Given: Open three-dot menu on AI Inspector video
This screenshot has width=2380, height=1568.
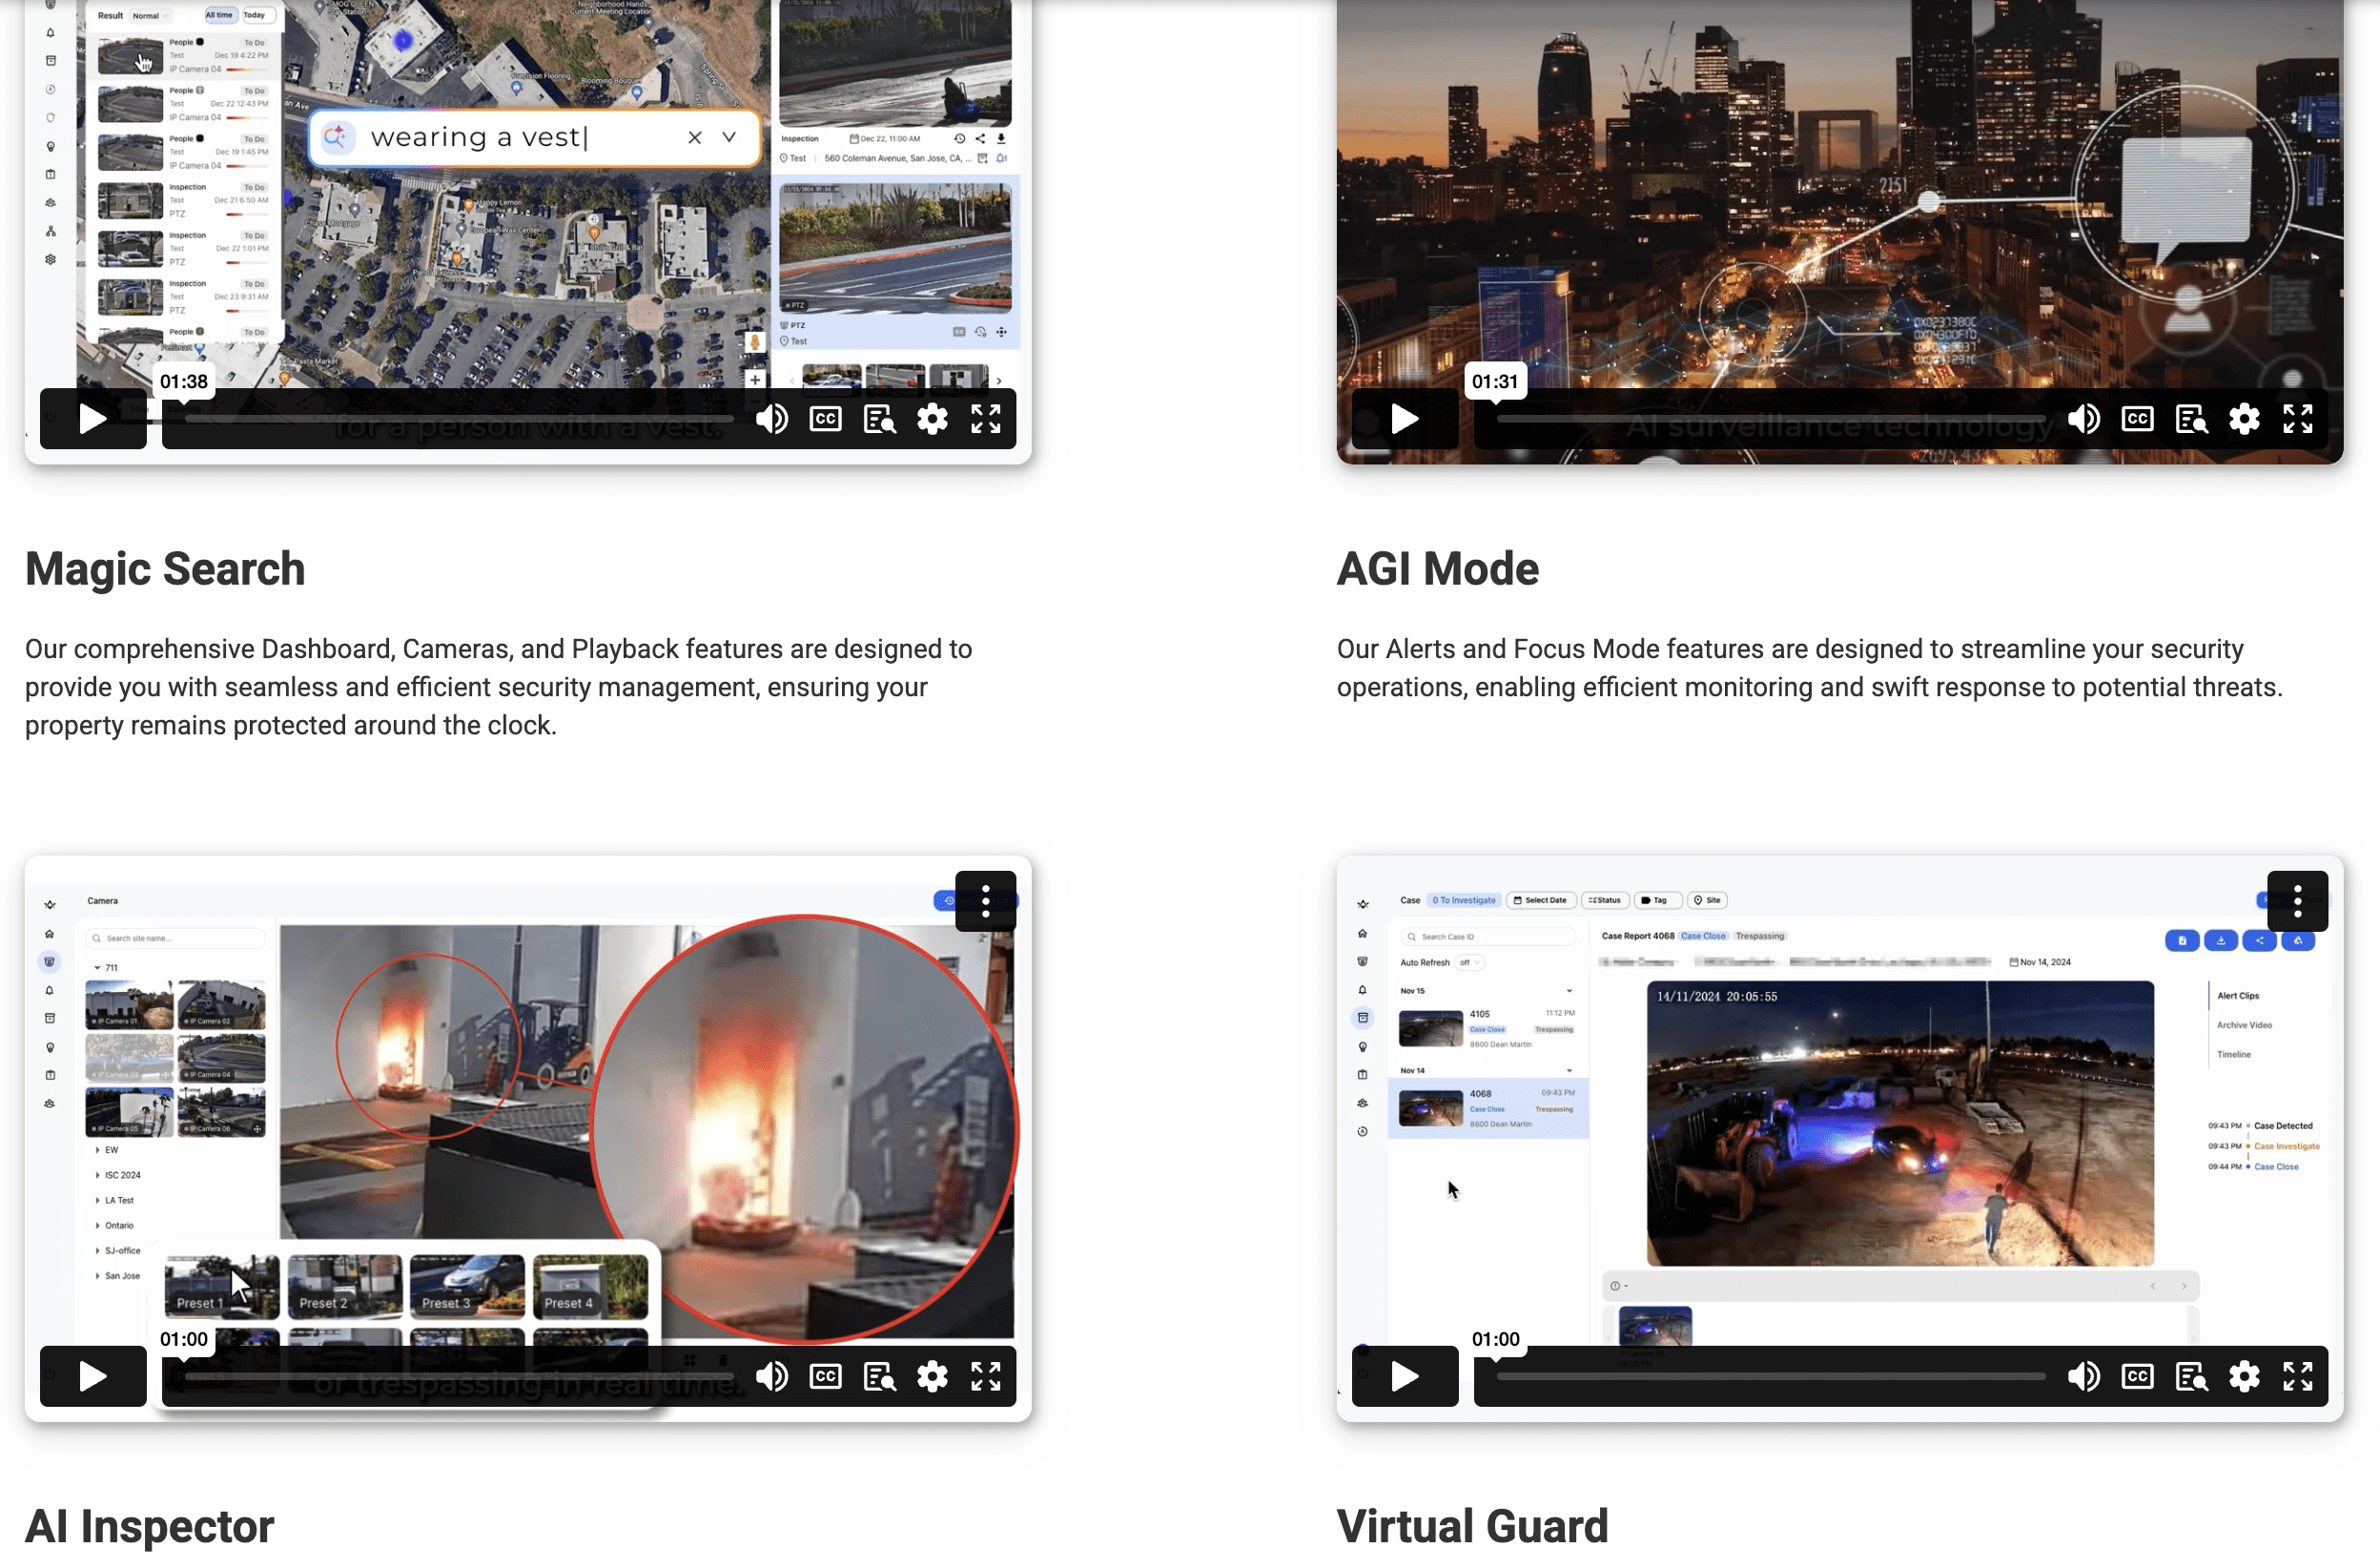Looking at the screenshot, I should (985, 901).
